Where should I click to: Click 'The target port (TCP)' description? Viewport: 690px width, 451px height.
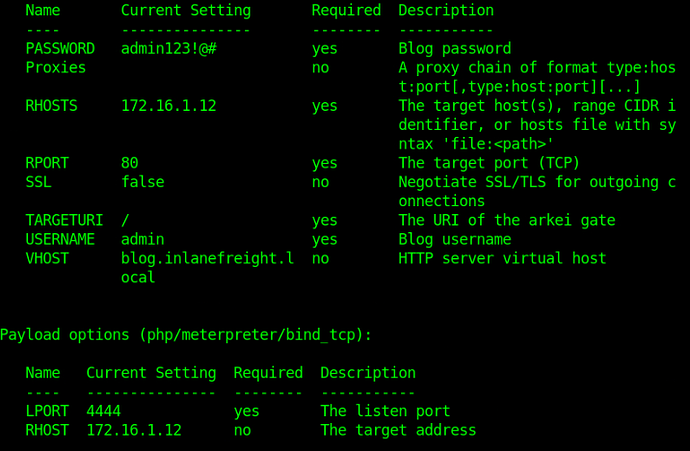[489, 163]
